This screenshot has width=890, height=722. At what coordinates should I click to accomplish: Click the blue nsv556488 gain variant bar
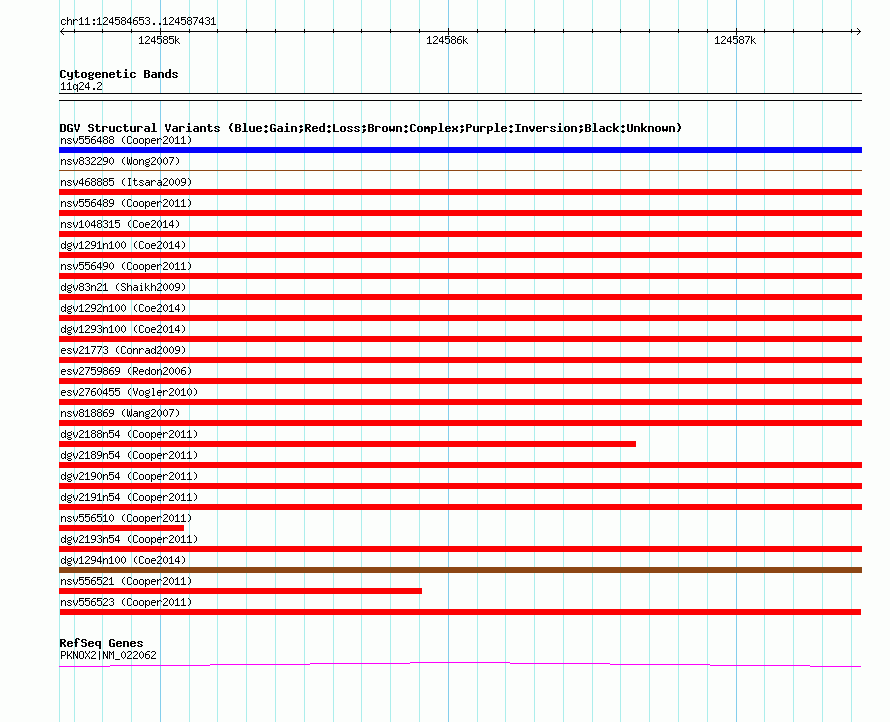coord(460,150)
